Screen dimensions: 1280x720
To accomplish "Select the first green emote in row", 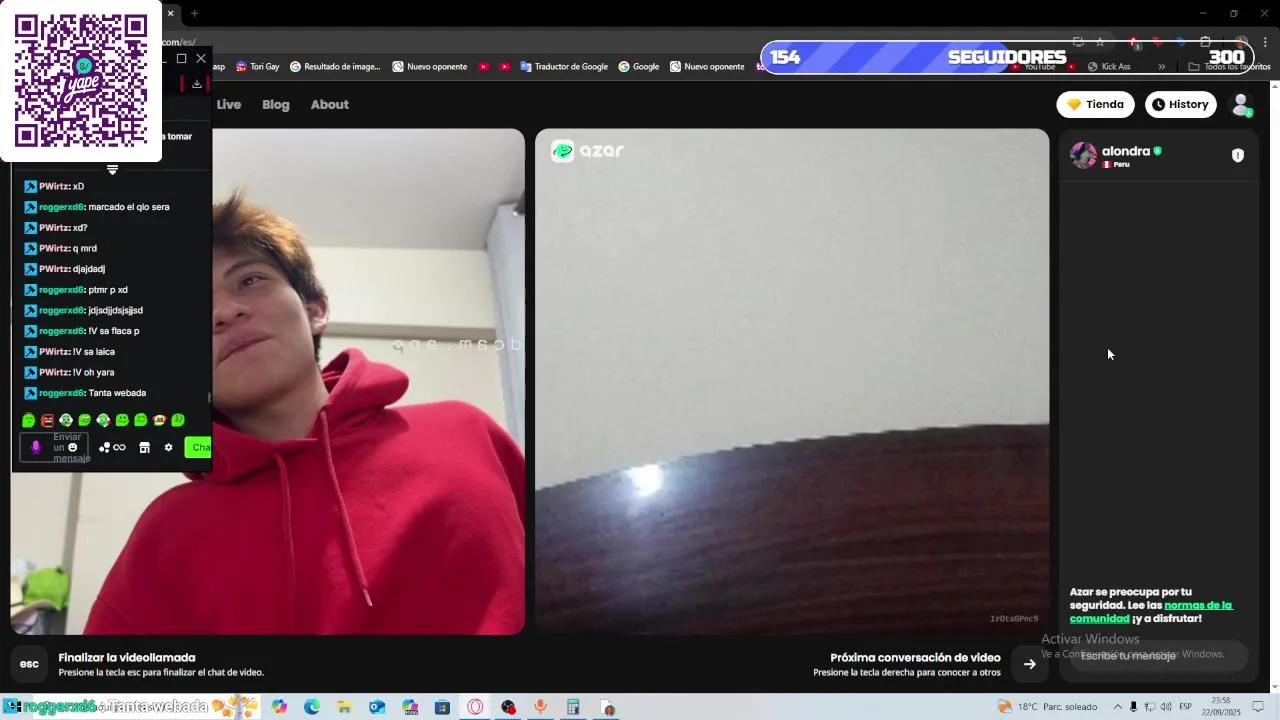I will [28, 420].
